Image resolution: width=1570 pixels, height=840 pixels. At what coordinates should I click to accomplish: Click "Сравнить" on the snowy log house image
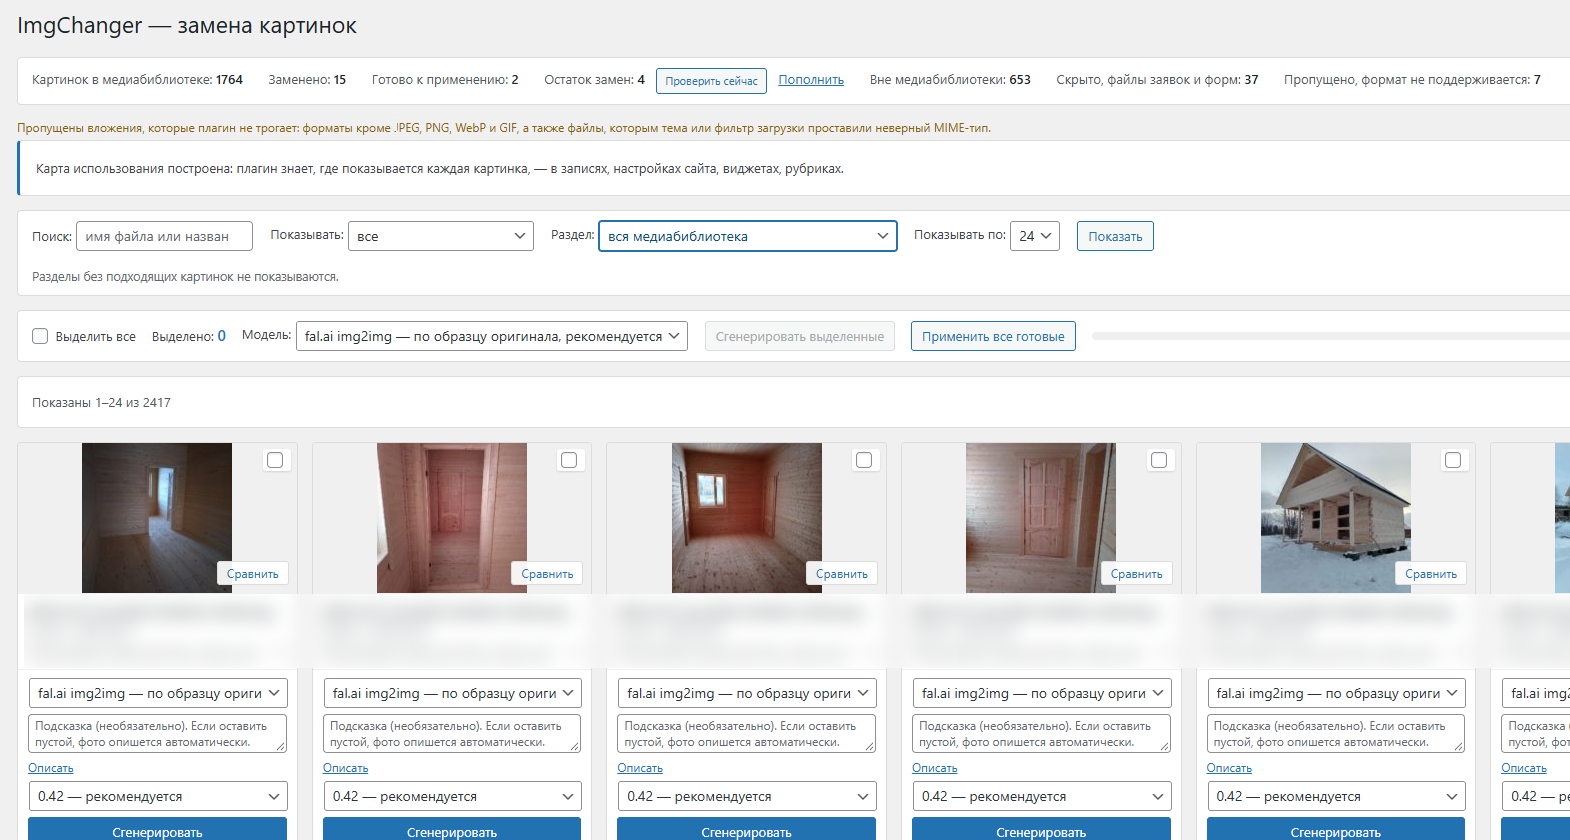coord(1431,574)
